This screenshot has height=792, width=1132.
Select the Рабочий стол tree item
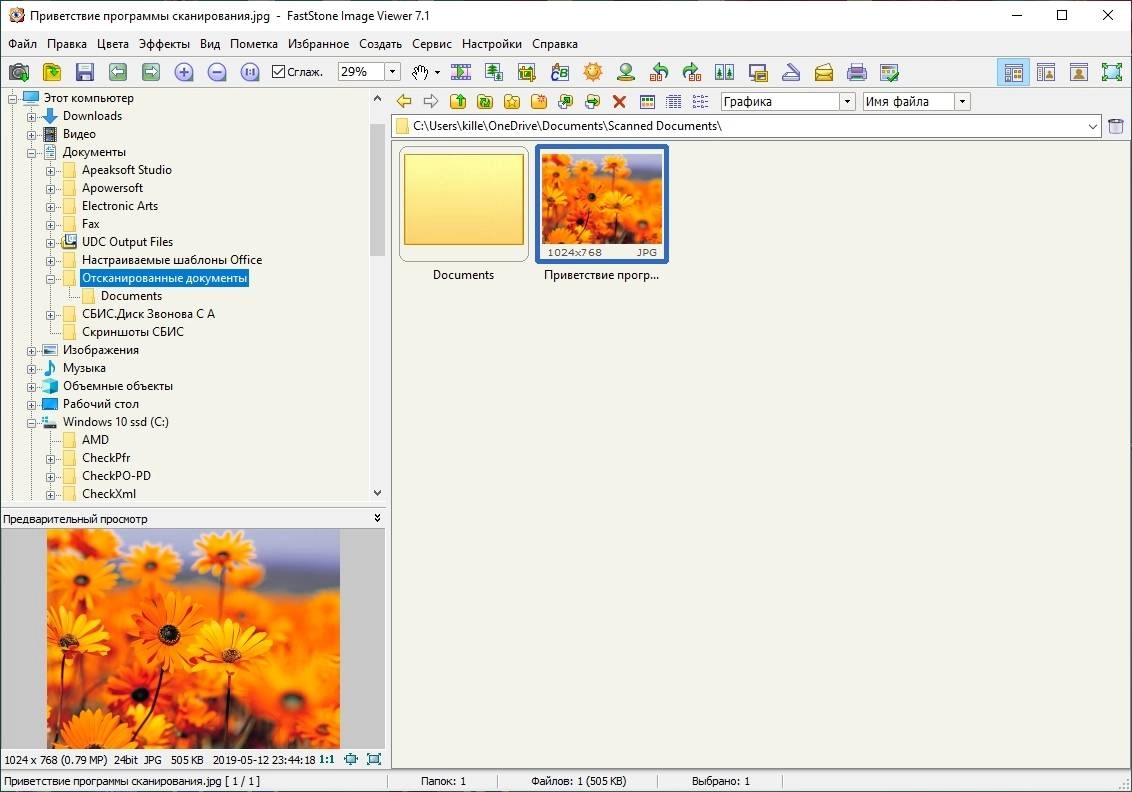[100, 404]
